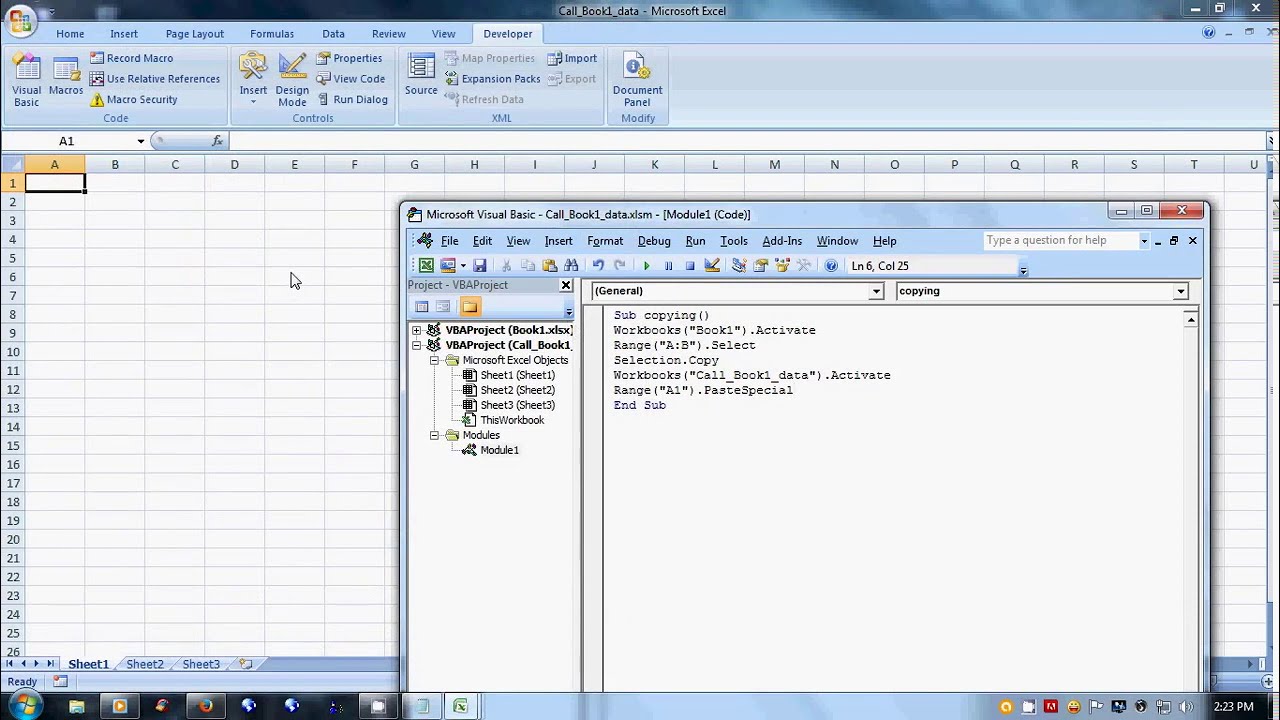Toggle Folders icon in Project pane

[470, 307]
